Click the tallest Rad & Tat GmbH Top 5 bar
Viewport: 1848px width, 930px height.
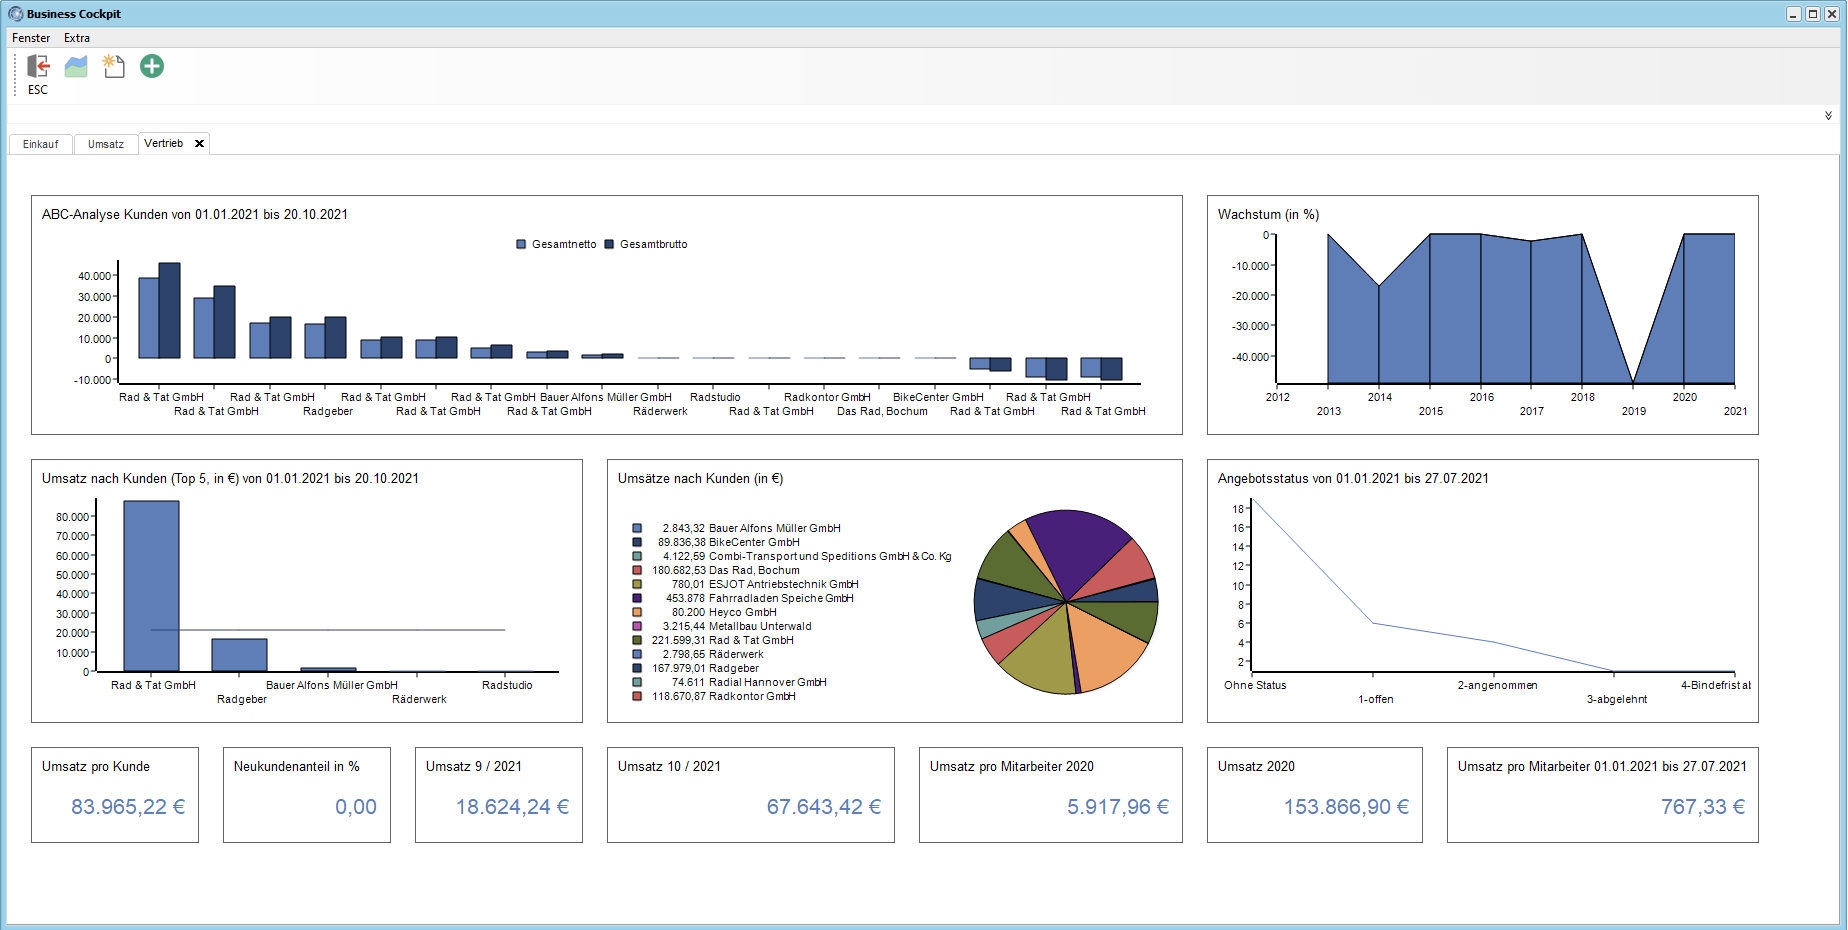click(151, 586)
